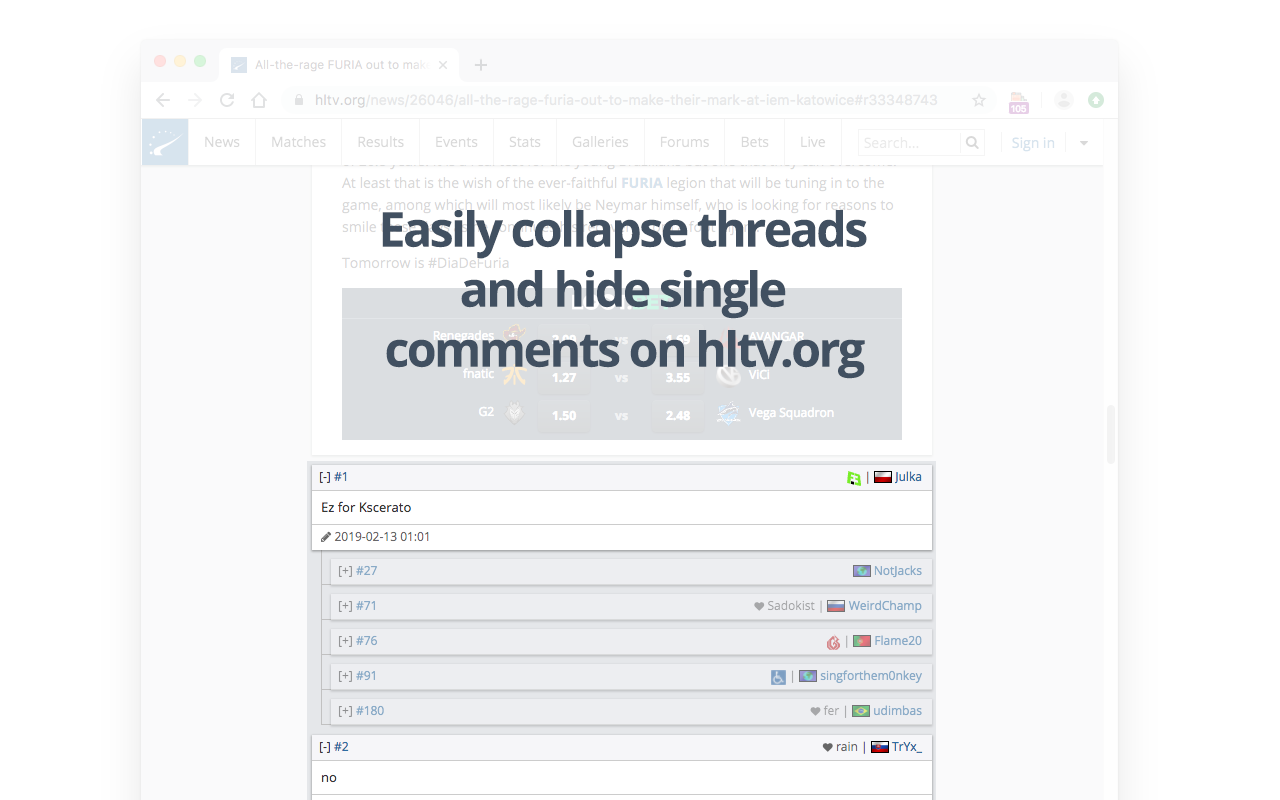Open the FURIA team link in article

(642, 183)
